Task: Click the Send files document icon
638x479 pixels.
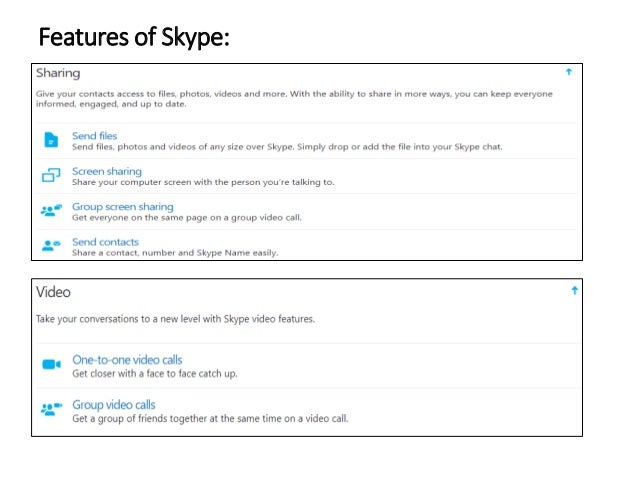Action: coord(51,141)
